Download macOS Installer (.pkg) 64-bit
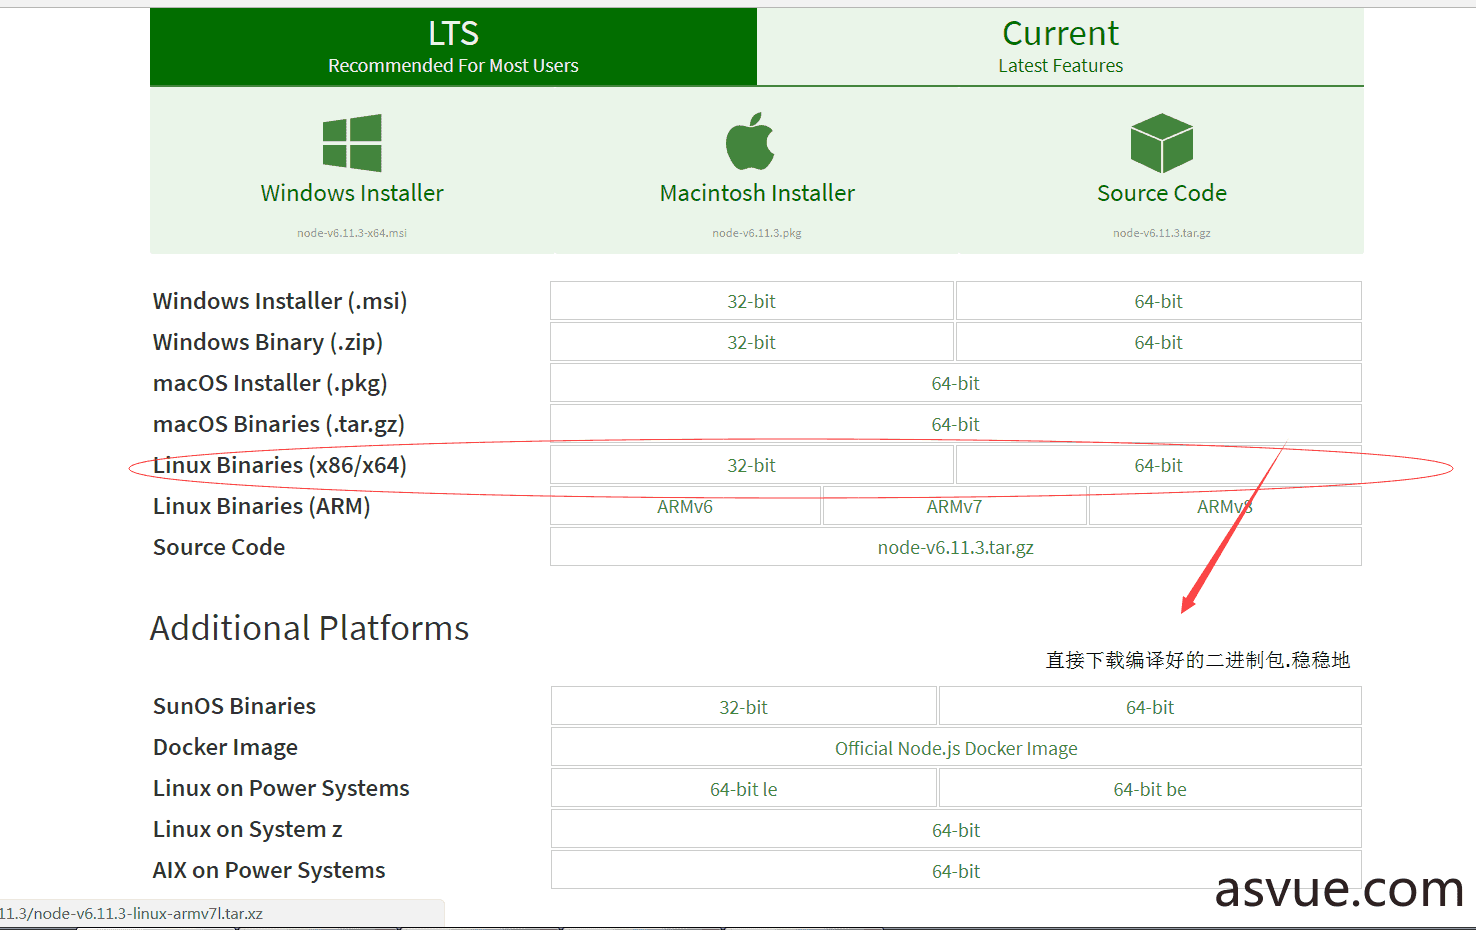Viewport: 1476px width, 930px height. coord(955,383)
